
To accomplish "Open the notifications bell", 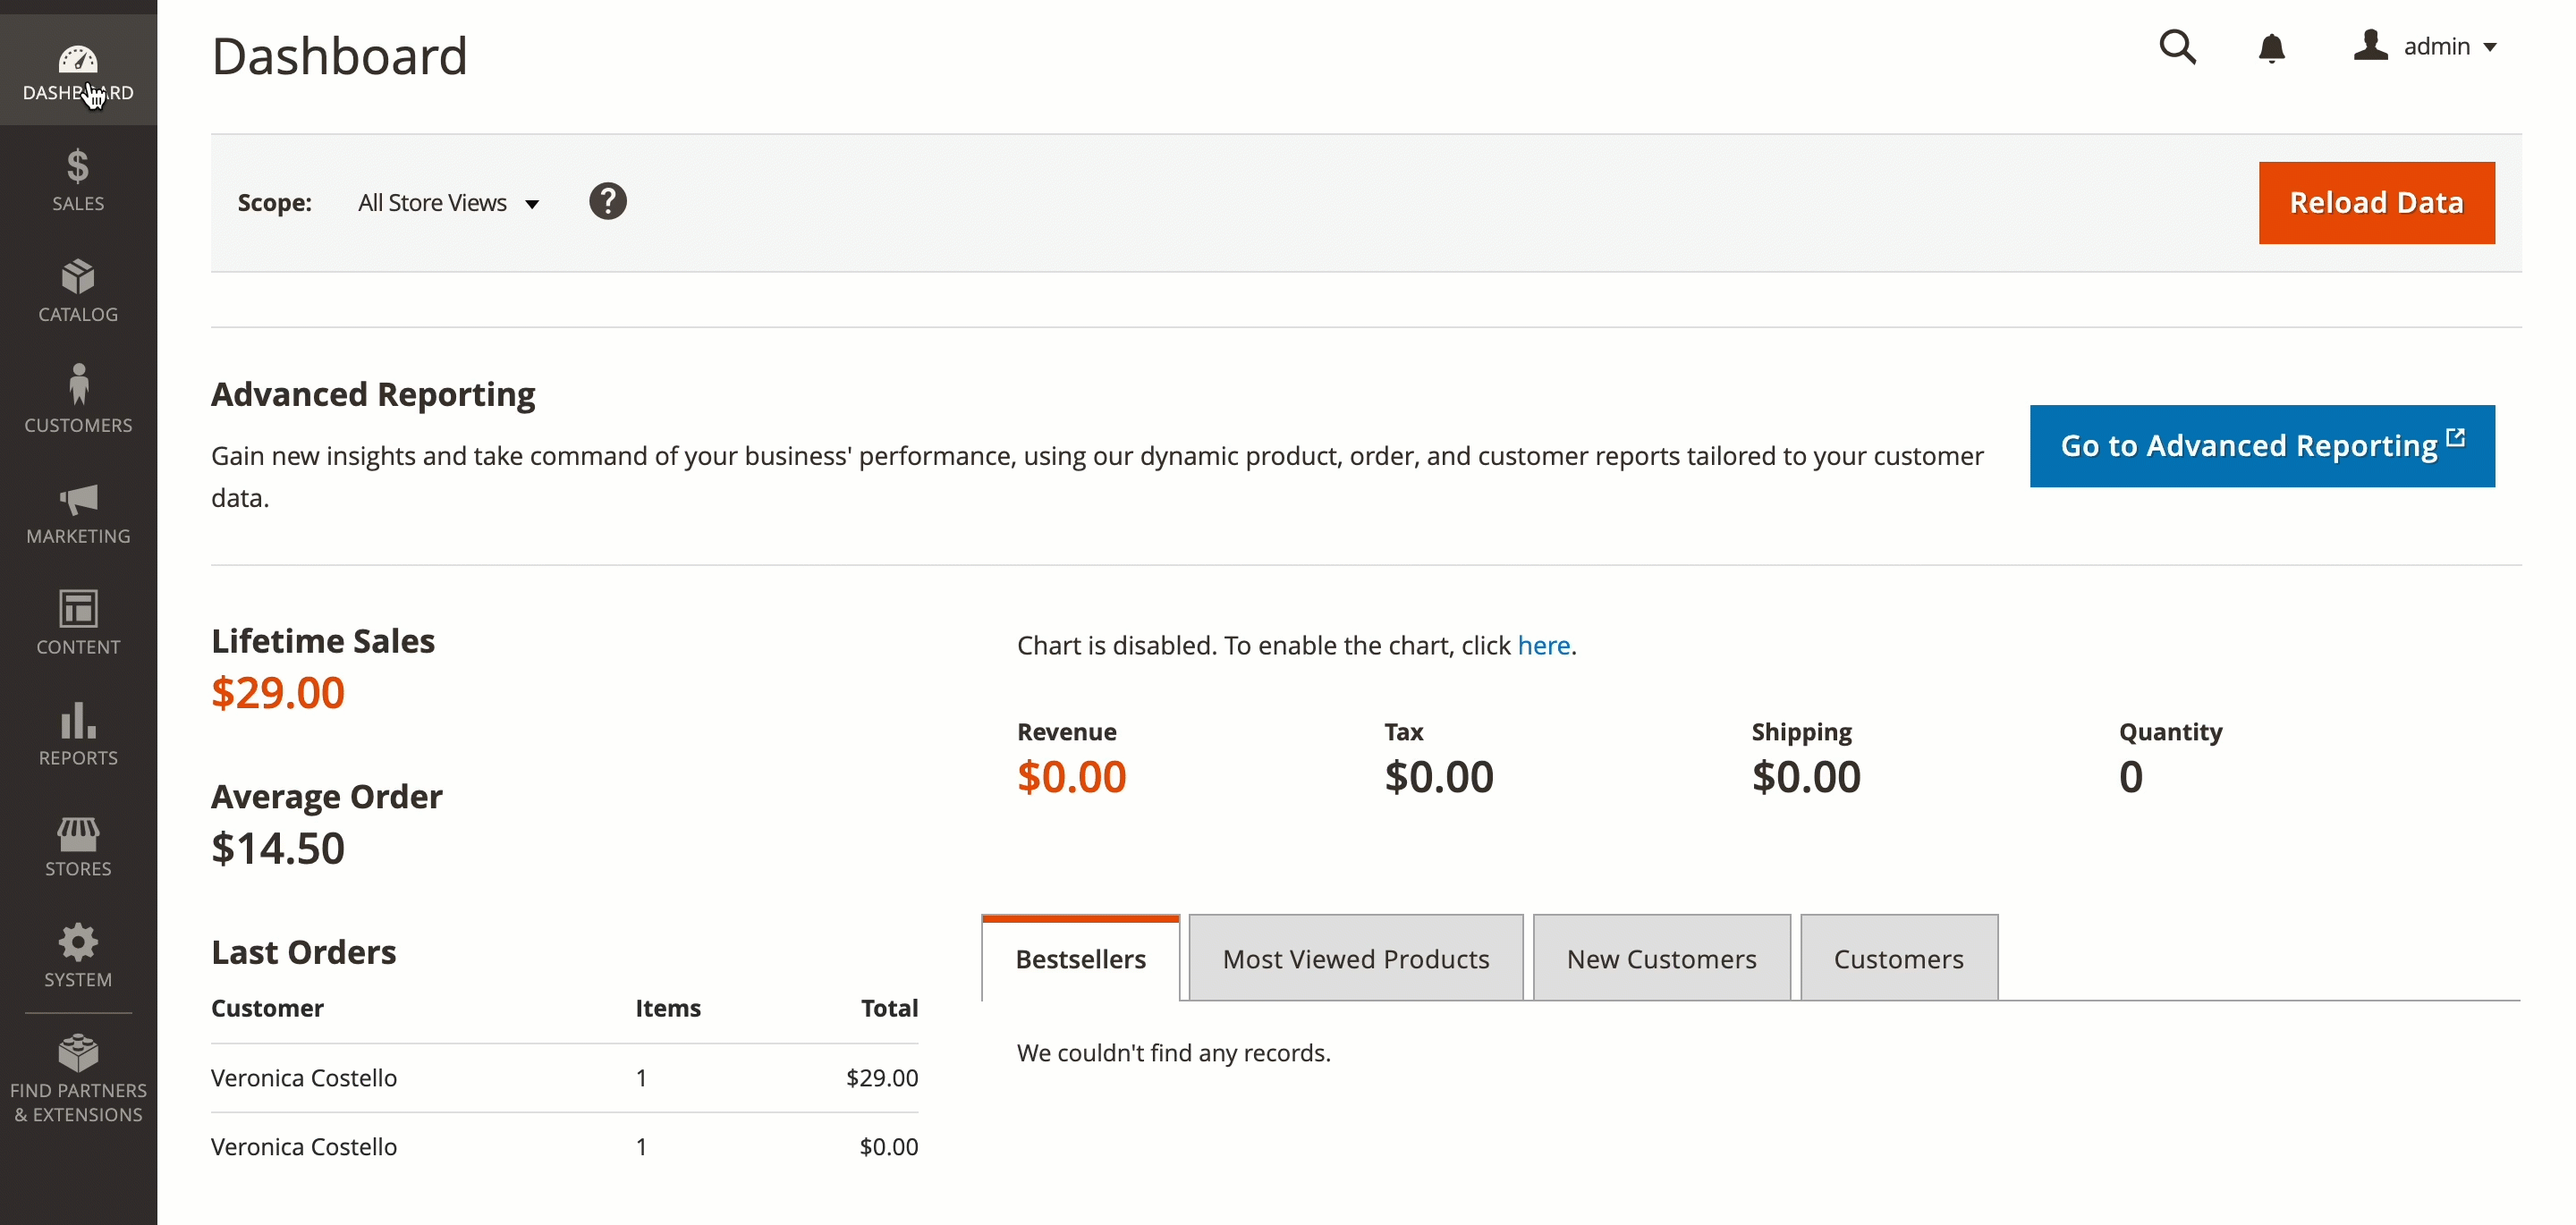I will pos(2271,48).
